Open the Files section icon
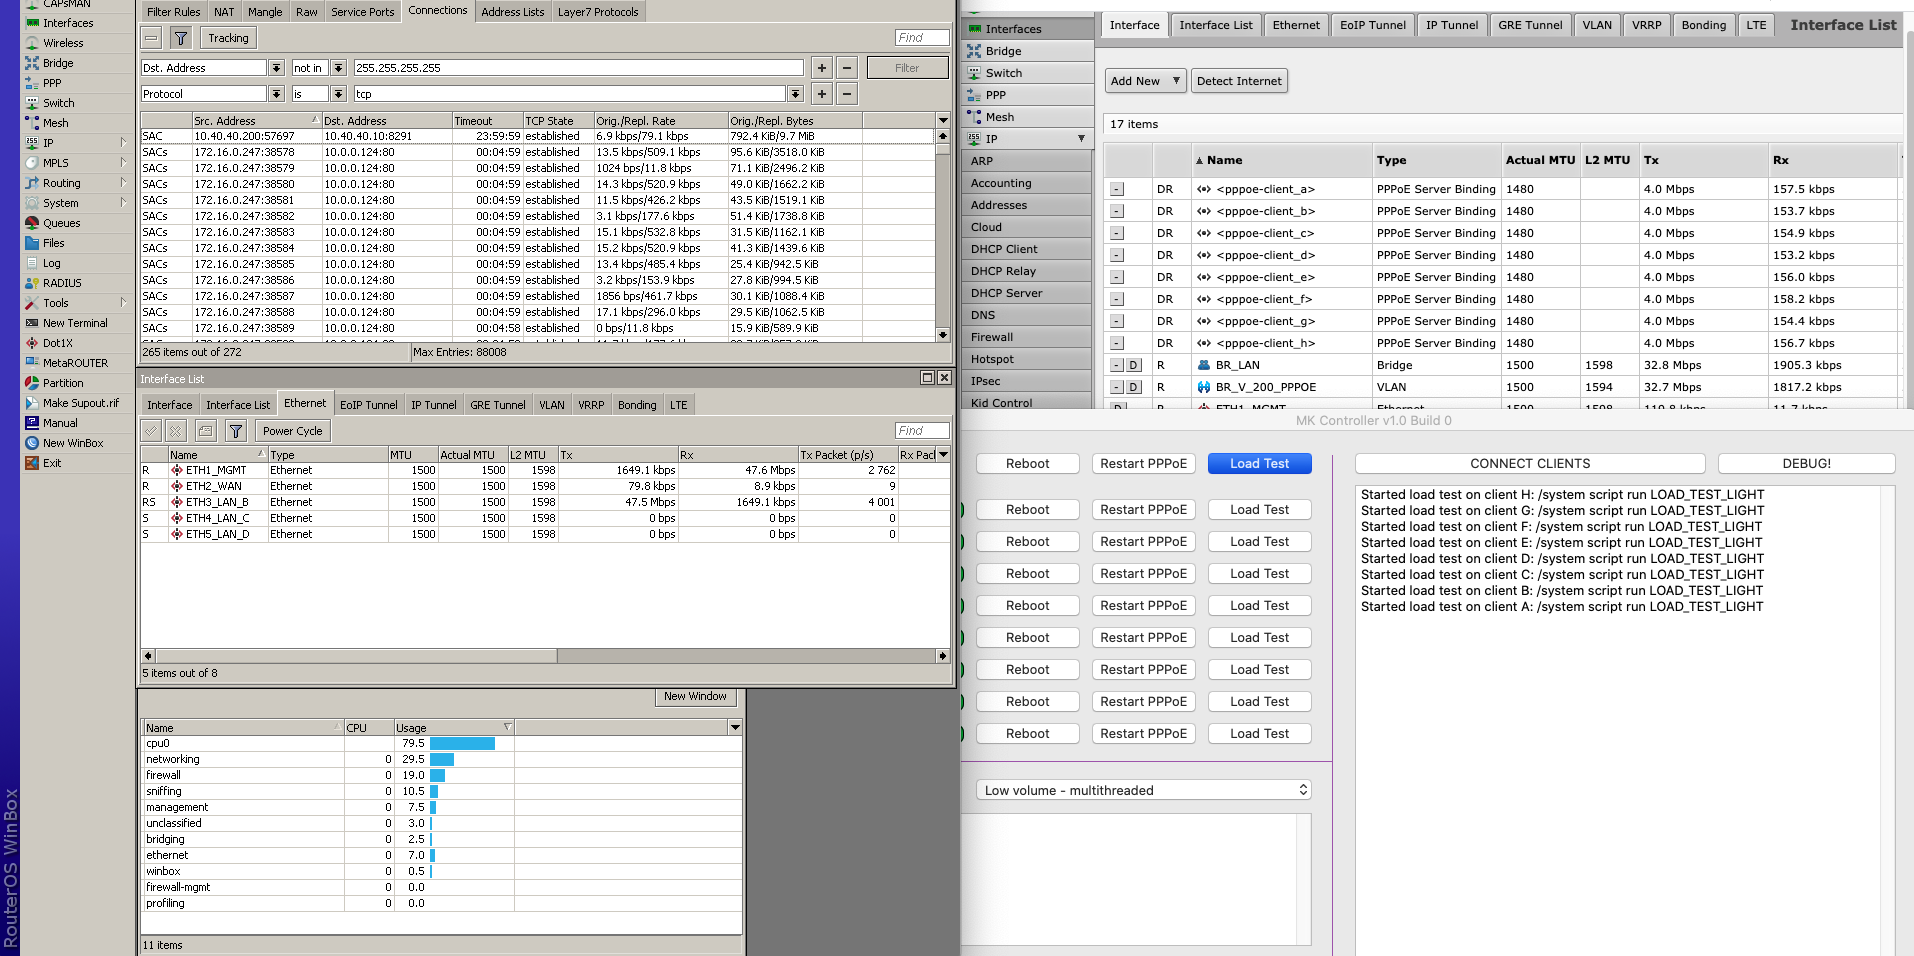 click(32, 243)
